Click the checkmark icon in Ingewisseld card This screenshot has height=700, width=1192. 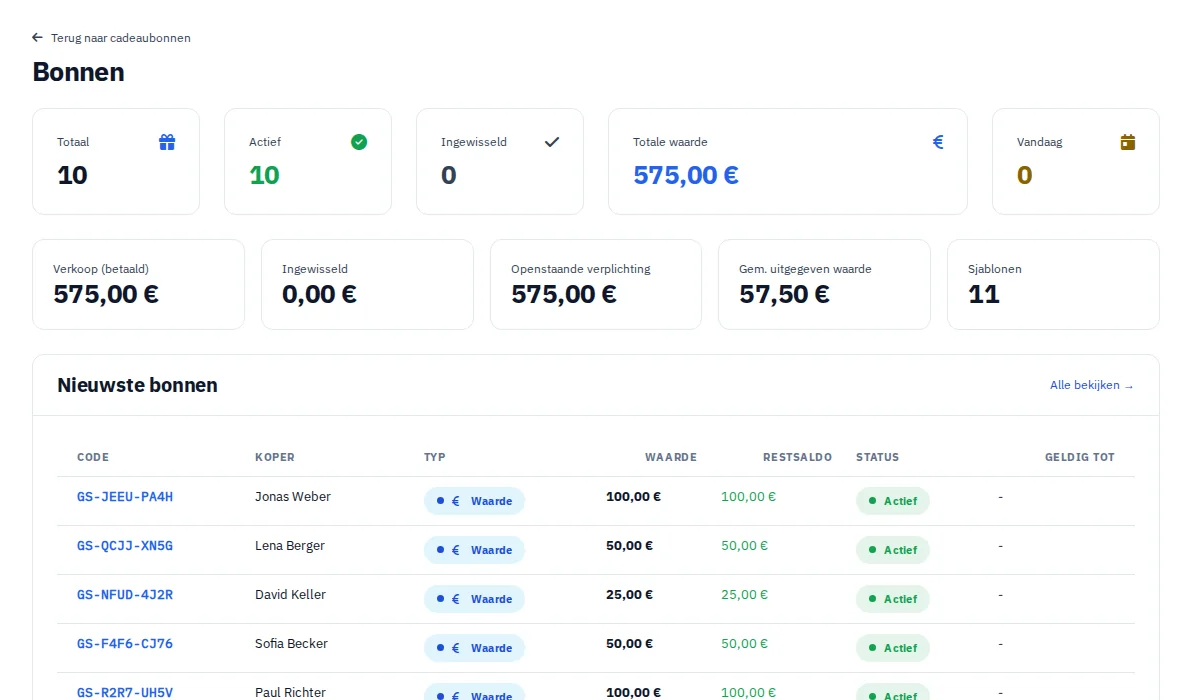(552, 142)
